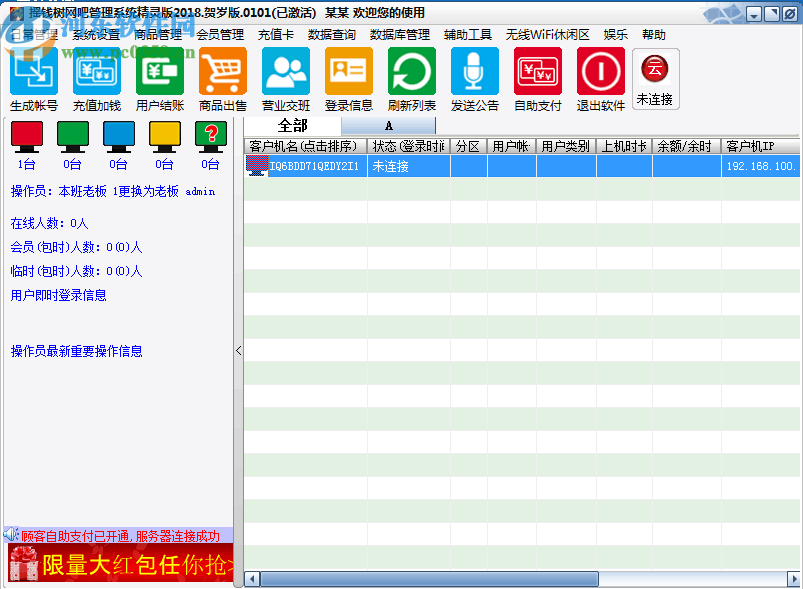803x589 pixels.
Task: Click the 生成帐号 toolbar icon
Action: point(34,71)
